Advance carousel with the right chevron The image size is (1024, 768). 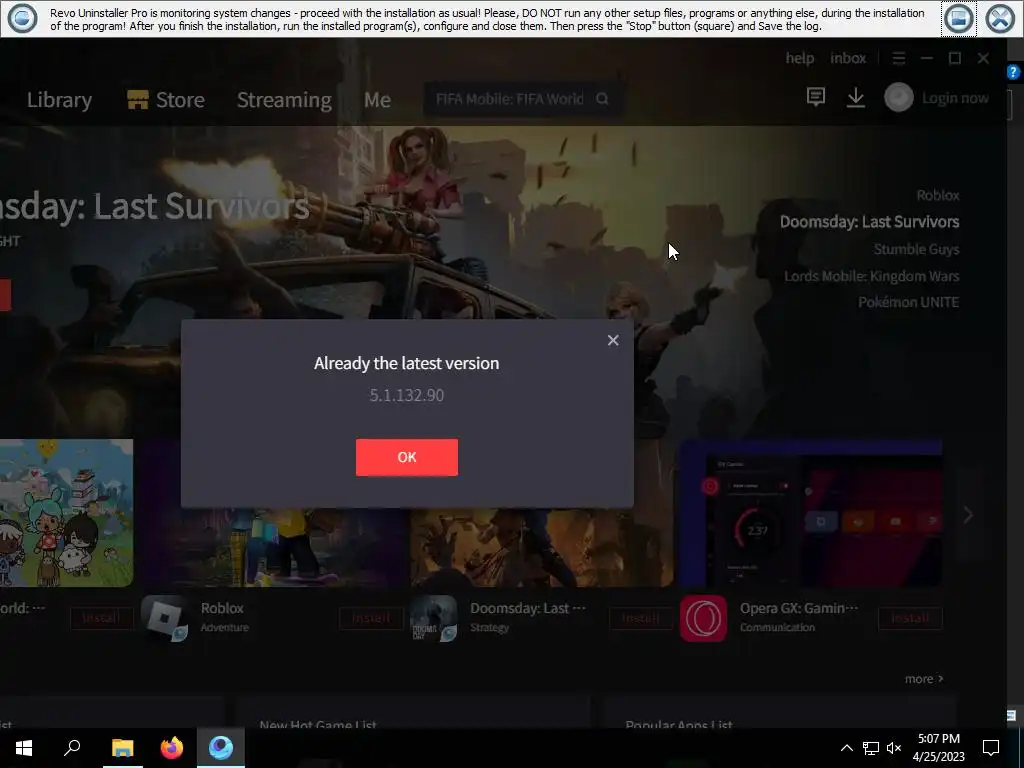(968, 515)
